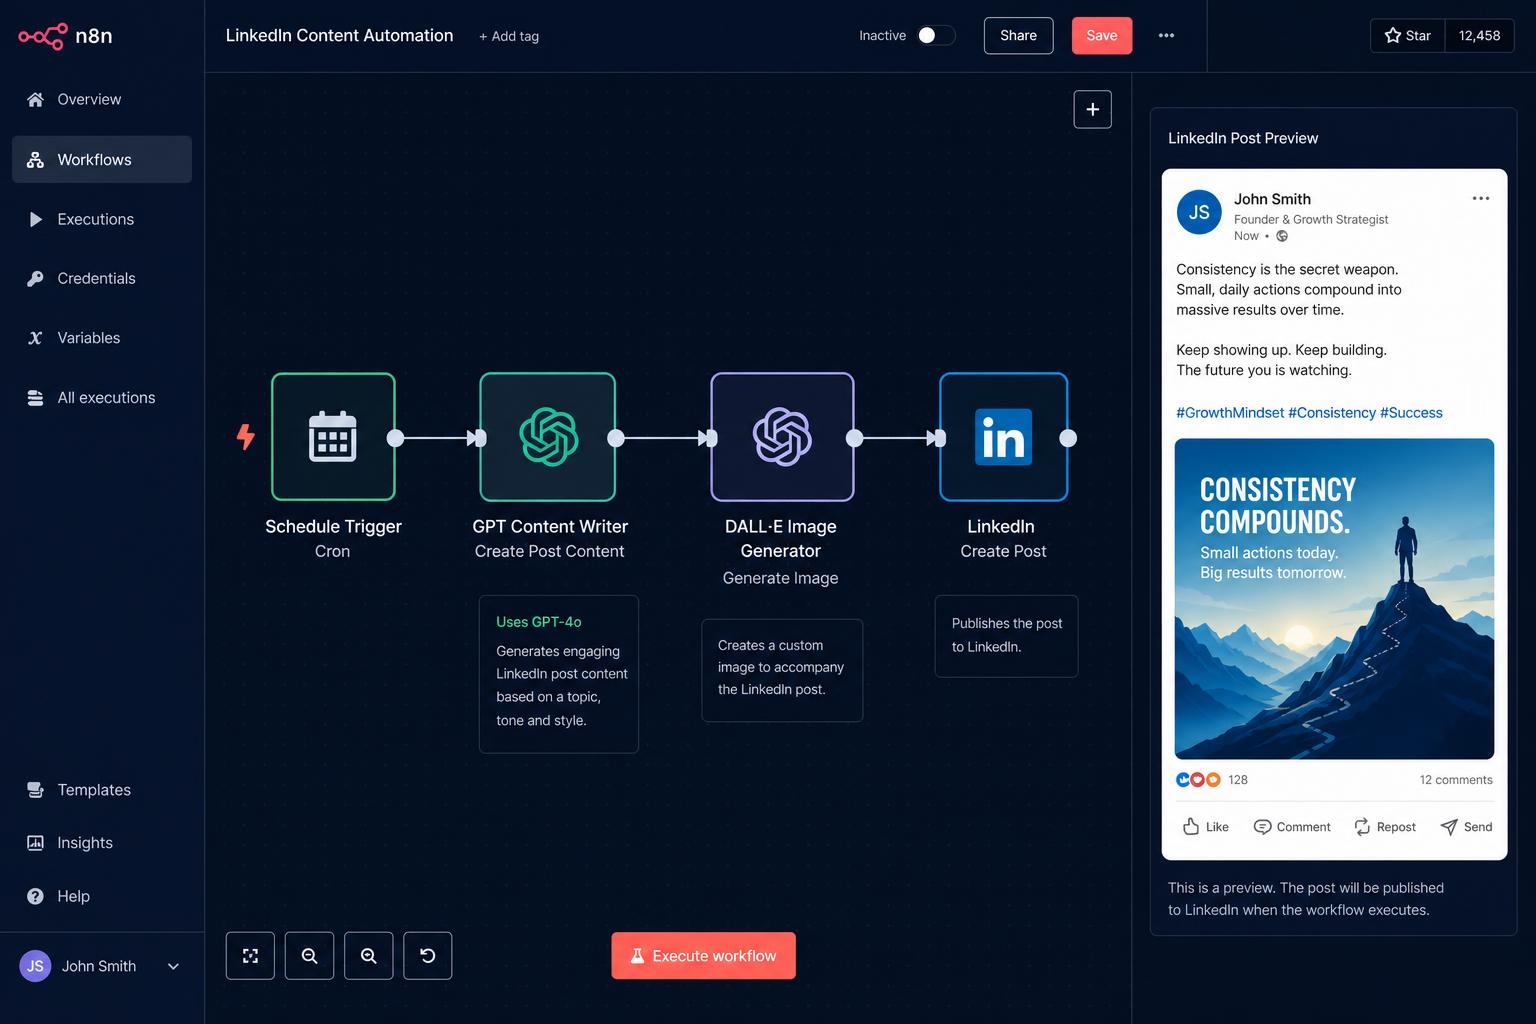The image size is (1536, 1024).
Task: Expand the John Smith account chevron
Action: [x=173, y=967]
